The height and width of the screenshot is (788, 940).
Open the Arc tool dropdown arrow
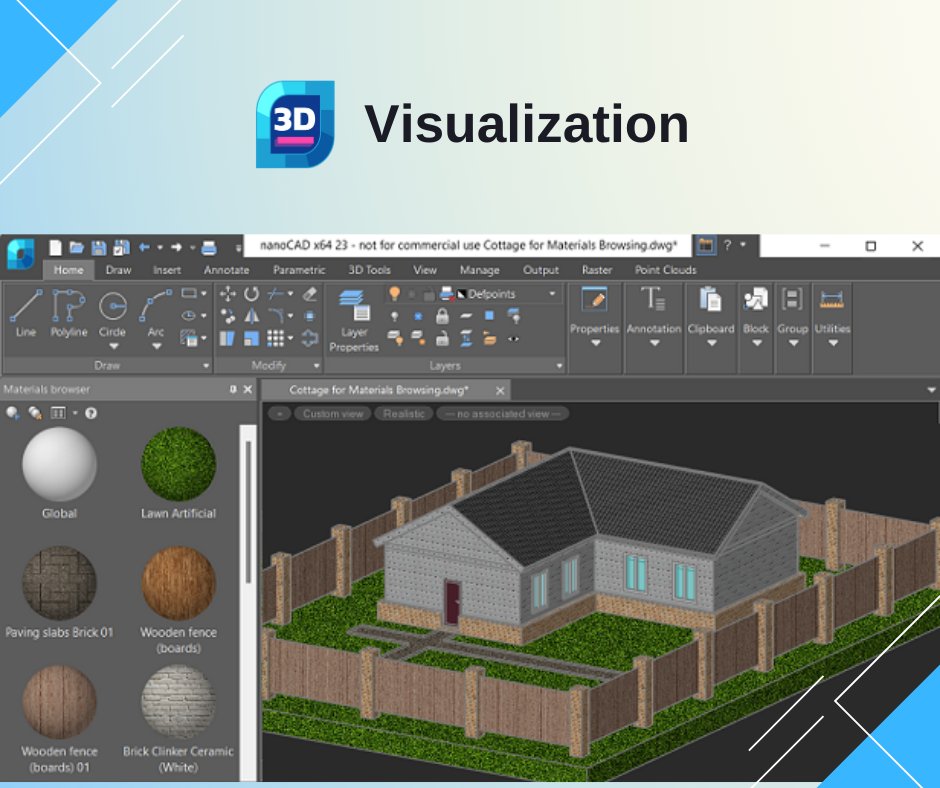coord(156,347)
